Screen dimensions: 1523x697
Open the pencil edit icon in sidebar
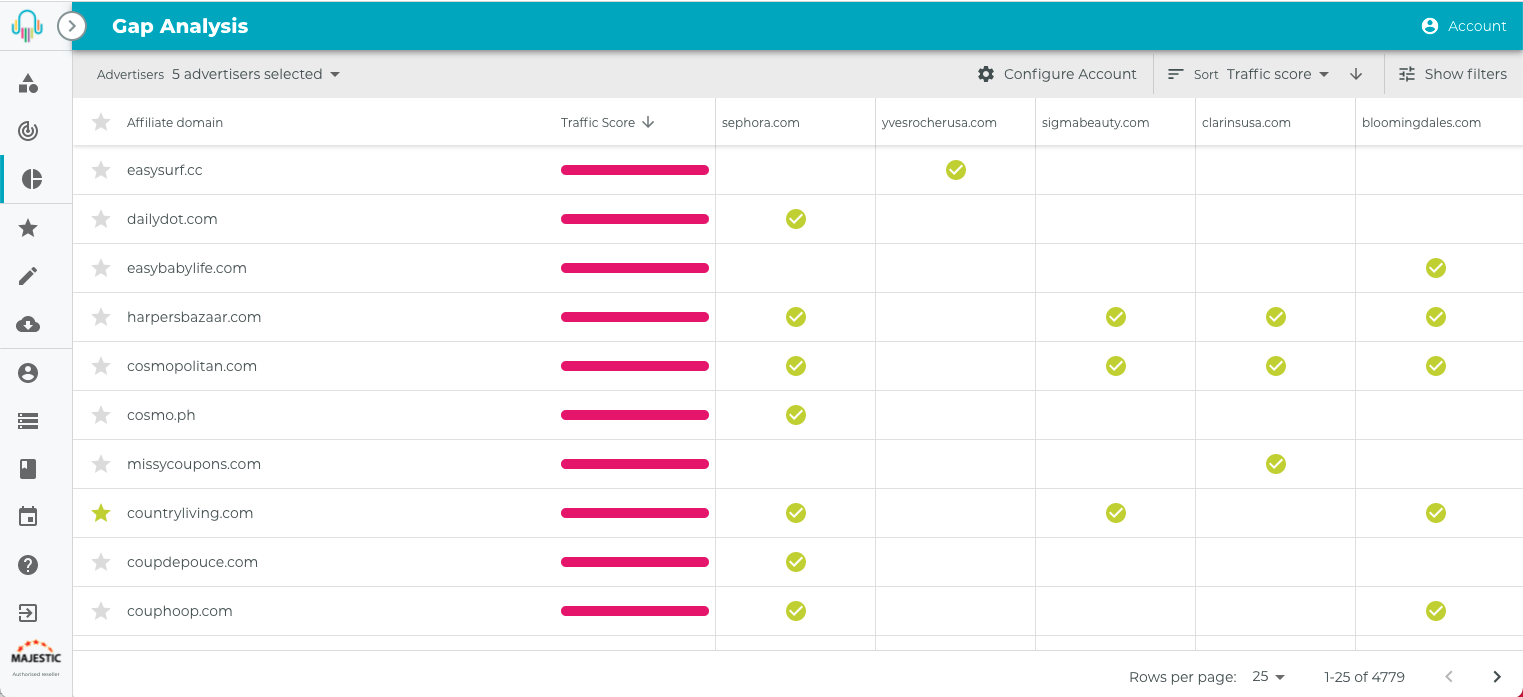pos(29,276)
